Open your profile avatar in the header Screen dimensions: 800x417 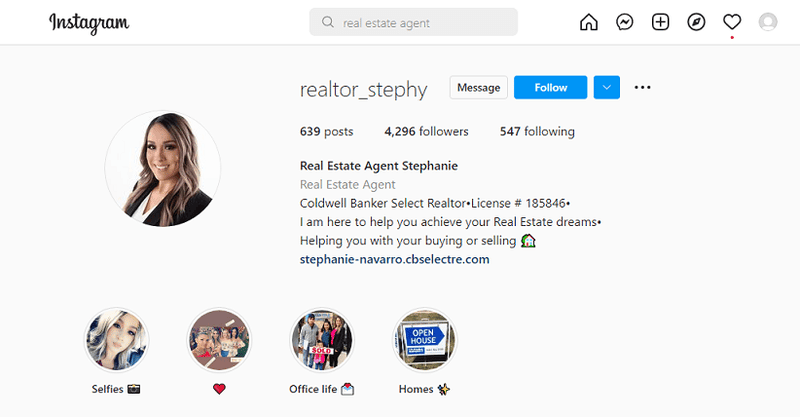tap(767, 22)
